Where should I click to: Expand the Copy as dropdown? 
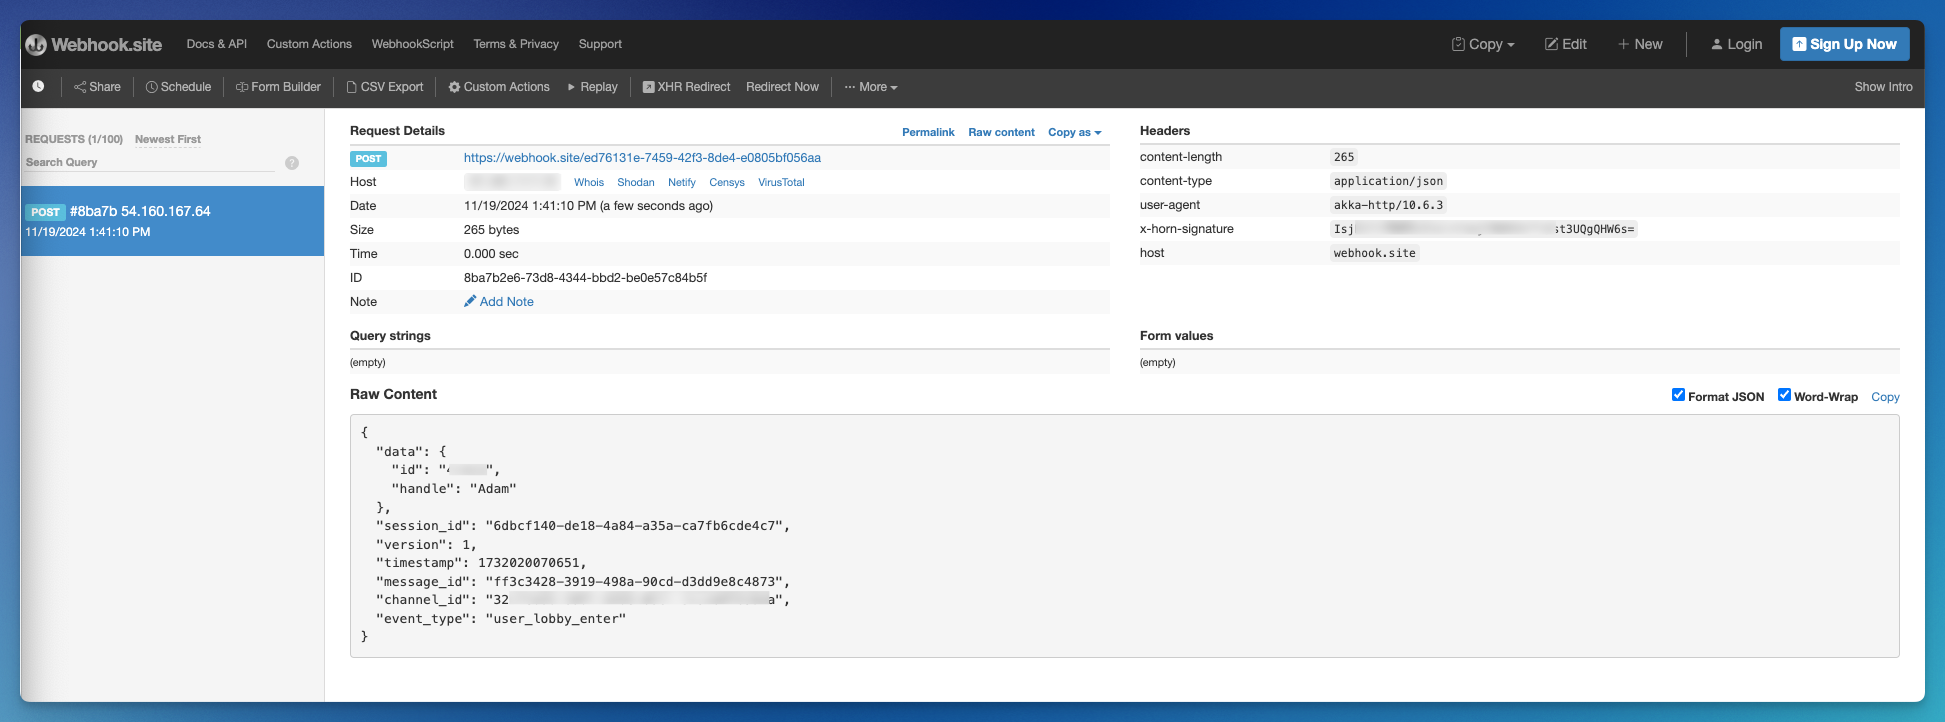1074,132
